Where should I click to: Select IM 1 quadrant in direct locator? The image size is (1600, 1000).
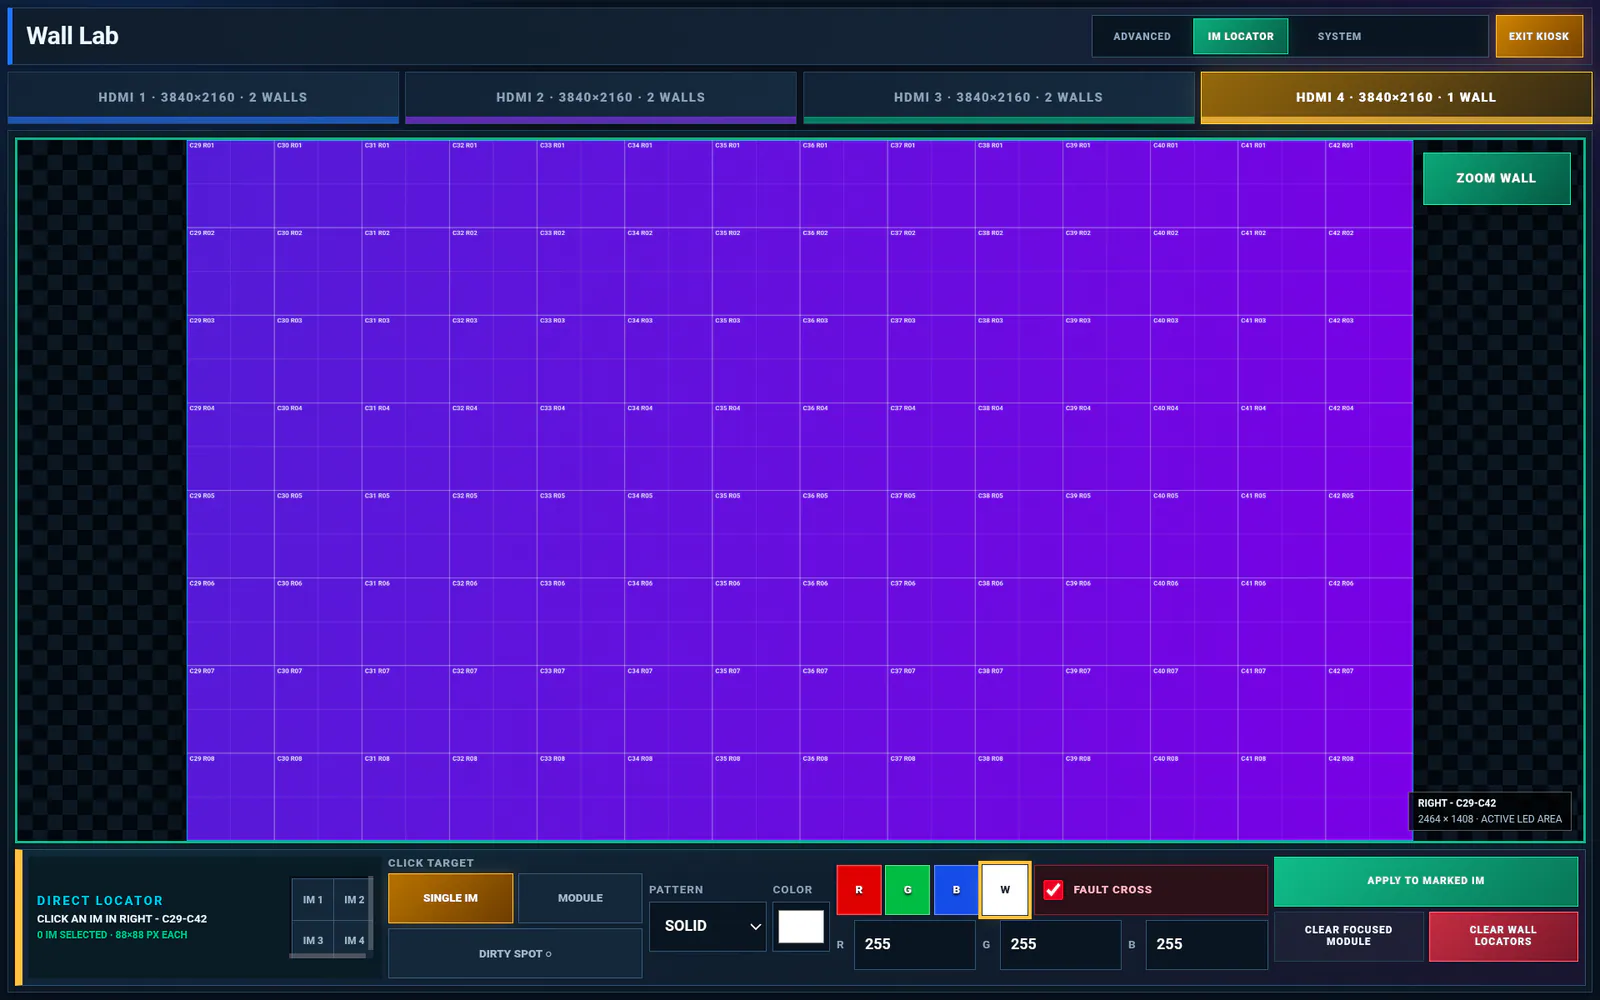coord(312,900)
